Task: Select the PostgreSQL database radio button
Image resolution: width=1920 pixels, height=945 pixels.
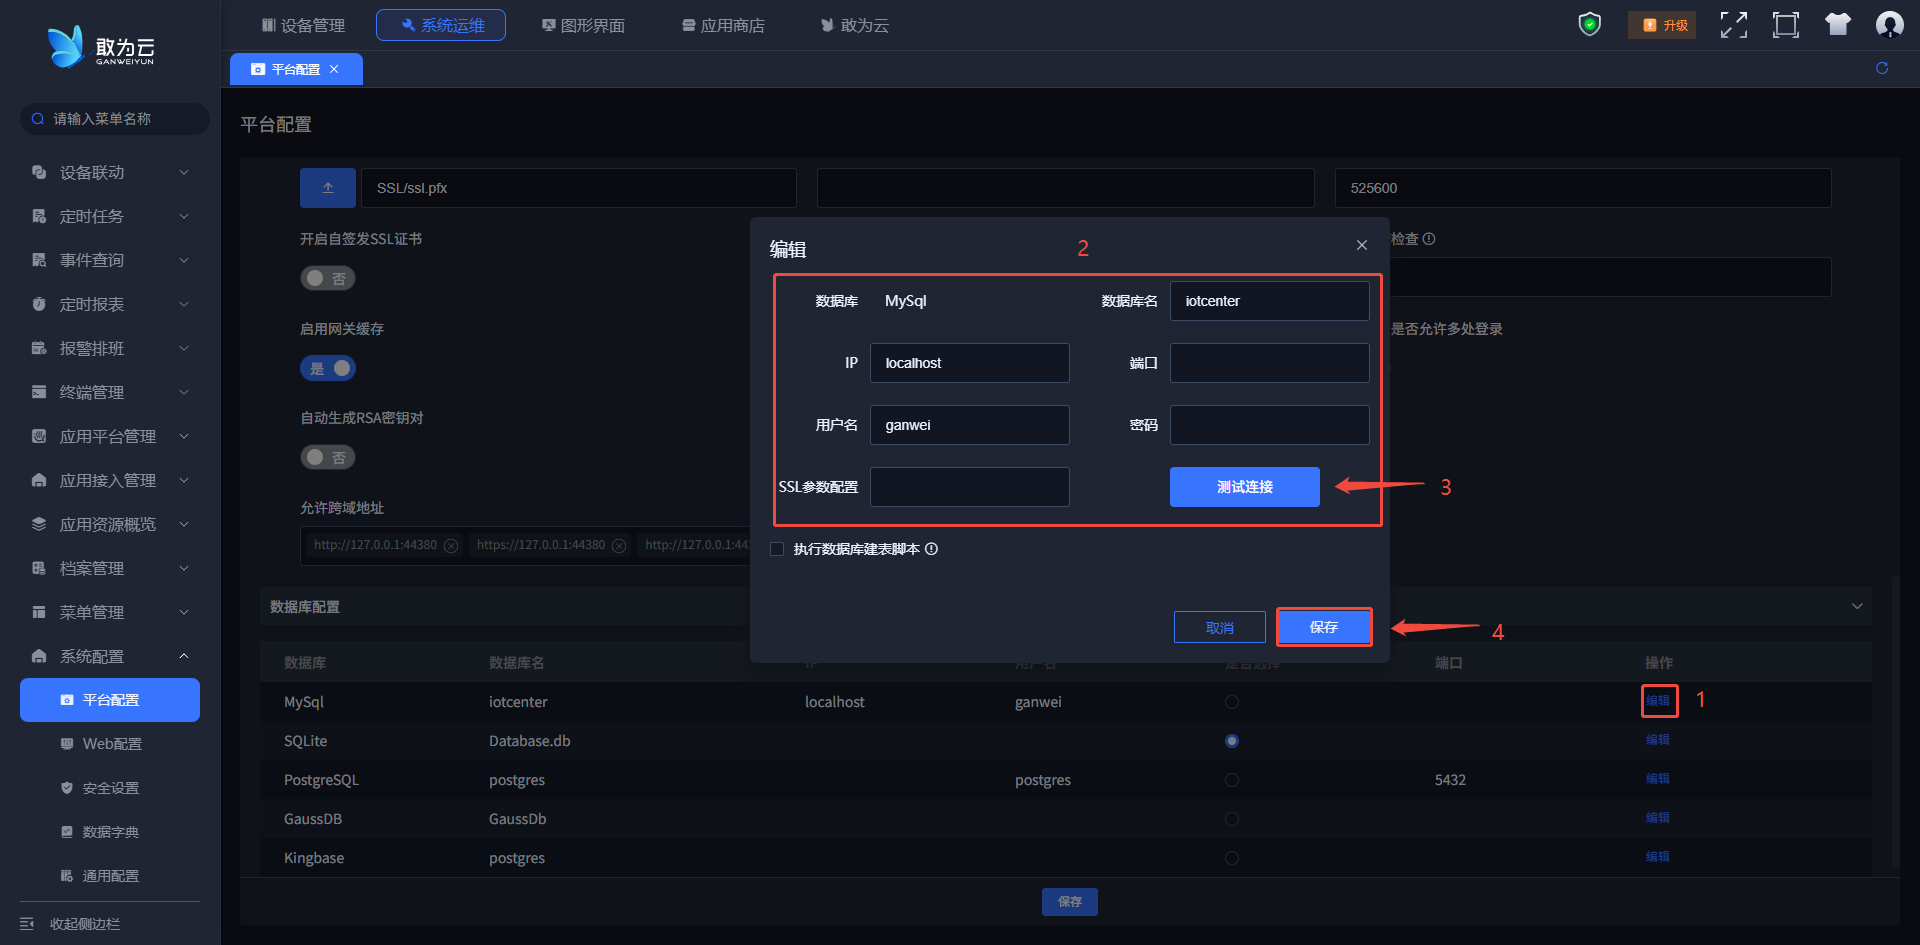Action: point(1231,780)
